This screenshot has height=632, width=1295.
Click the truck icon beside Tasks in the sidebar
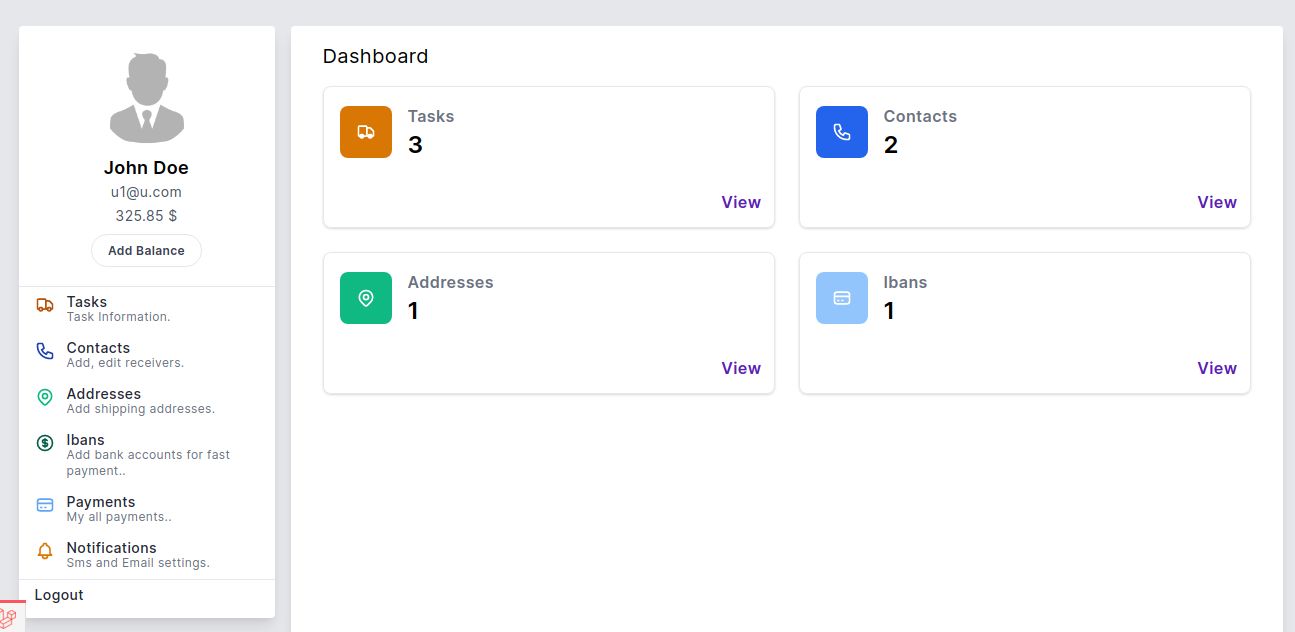tap(45, 305)
